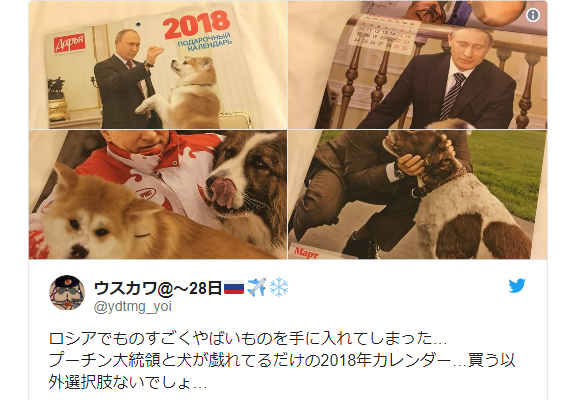
Task: Click the date grid in the top-right photo
Action: pos(384,34)
